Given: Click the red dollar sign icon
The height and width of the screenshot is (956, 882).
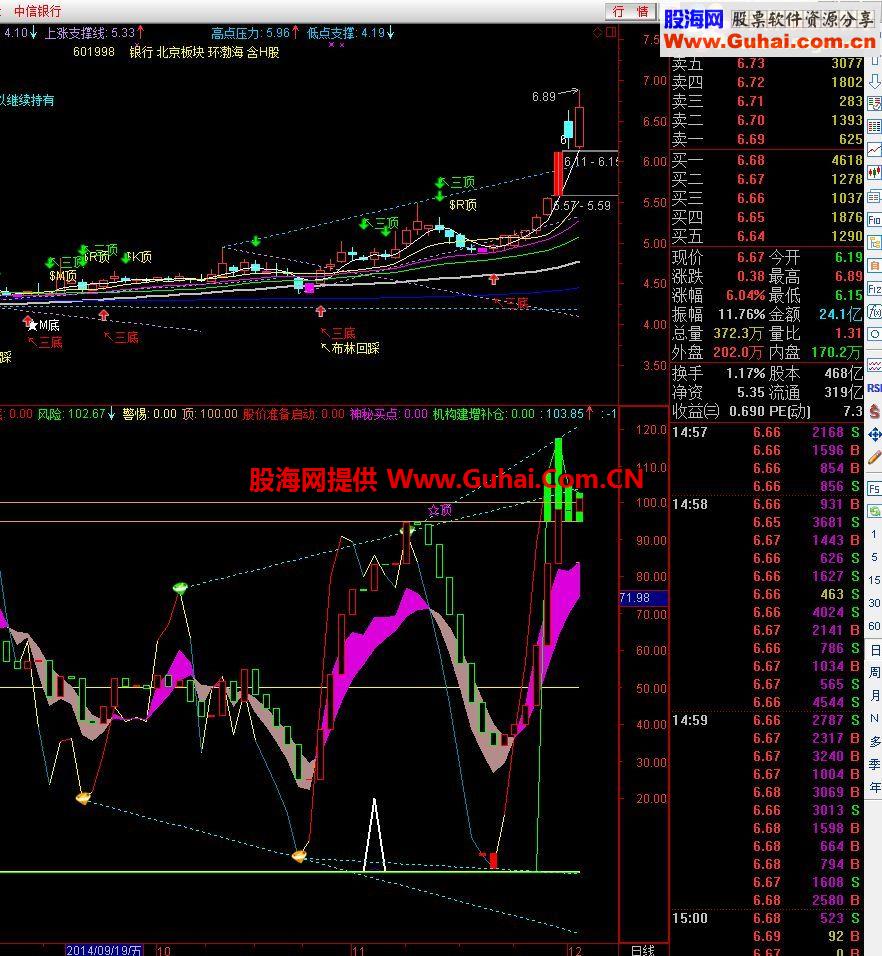Looking at the screenshot, I should pyautogui.click(x=875, y=412).
